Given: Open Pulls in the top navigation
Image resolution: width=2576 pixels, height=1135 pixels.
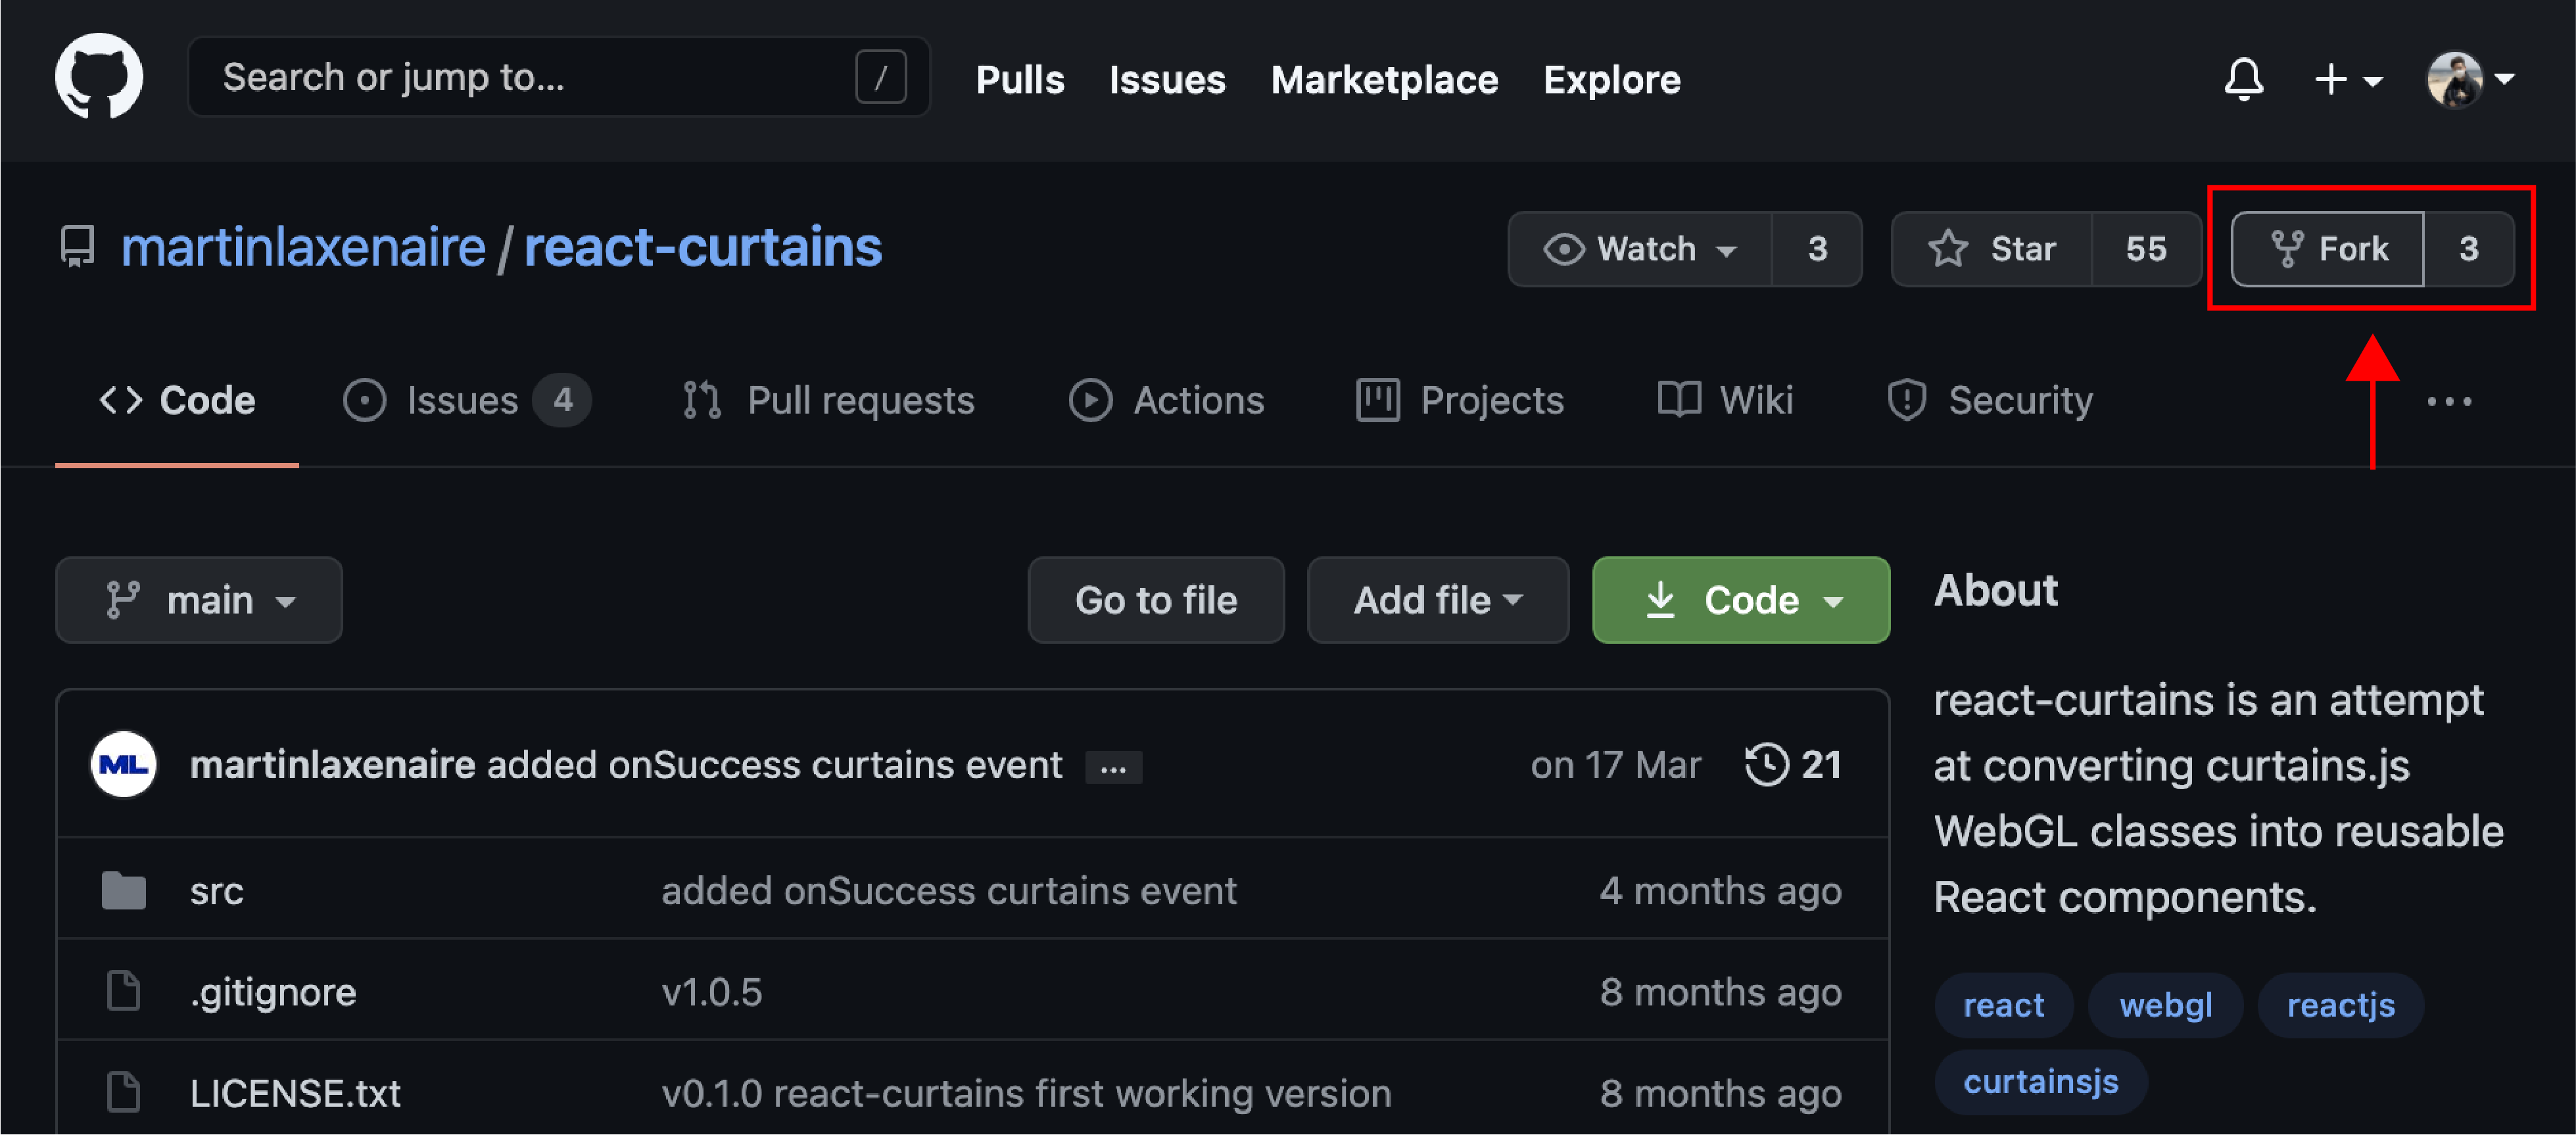Looking at the screenshot, I should click(x=1019, y=79).
